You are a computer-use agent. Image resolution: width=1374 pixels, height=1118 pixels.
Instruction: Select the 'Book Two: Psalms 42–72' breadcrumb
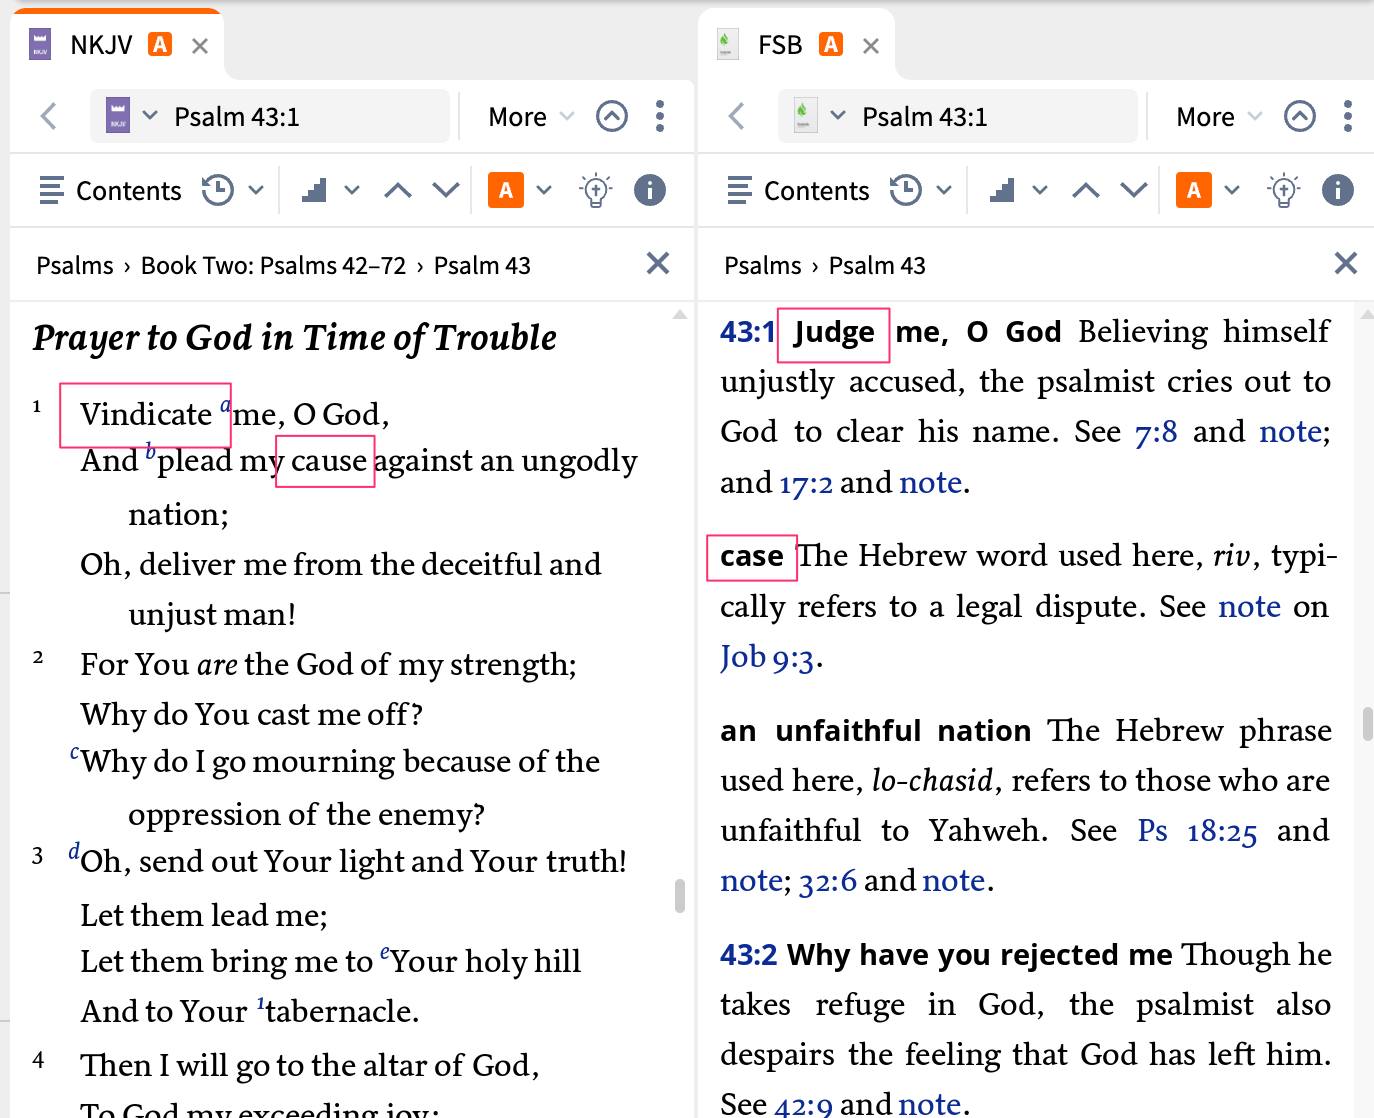pyautogui.click(x=274, y=265)
